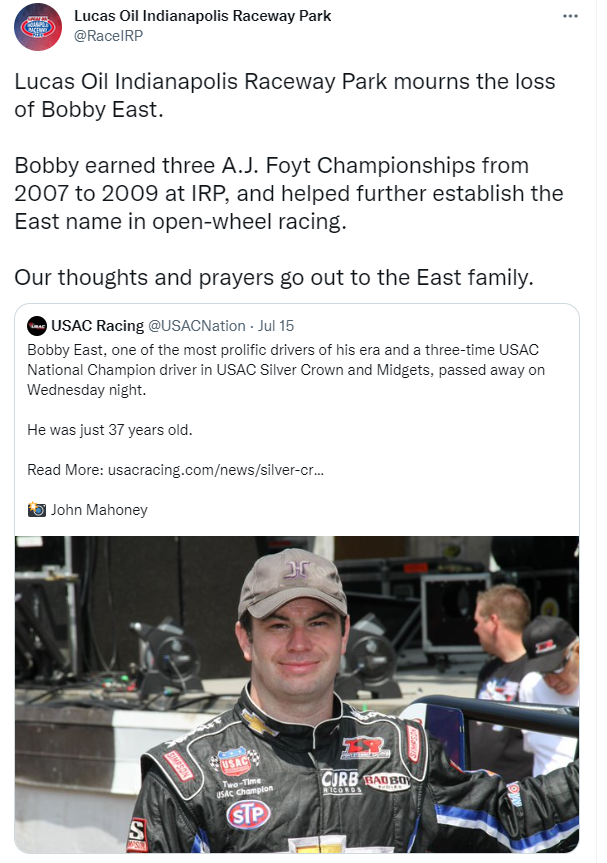This screenshot has width=607, height=863.
Task: Click the Lucas Oil Indianapolis Raceway Park display name
Action: 203,16
